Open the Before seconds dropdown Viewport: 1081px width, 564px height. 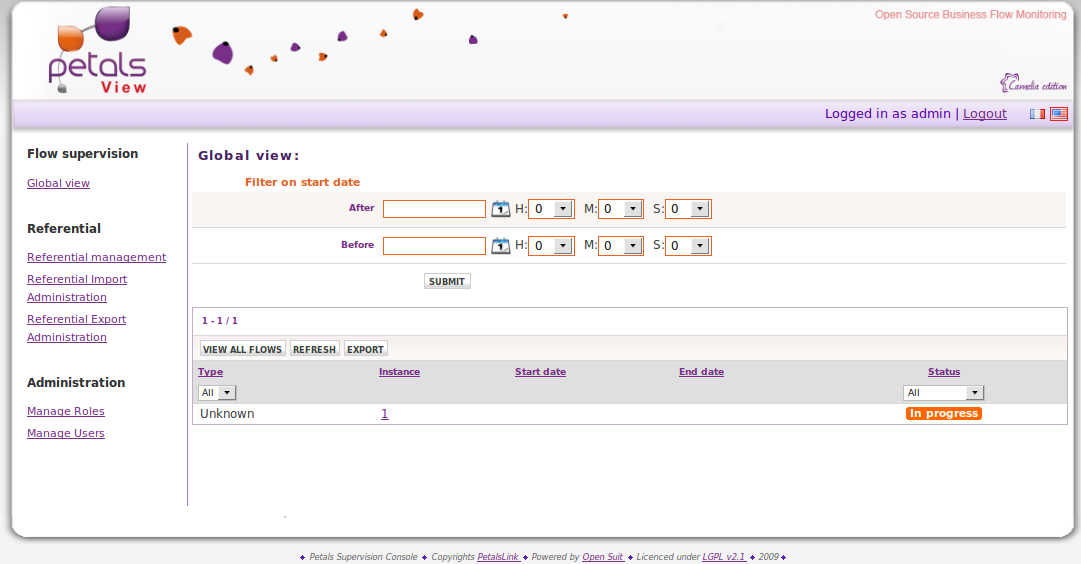pos(688,246)
